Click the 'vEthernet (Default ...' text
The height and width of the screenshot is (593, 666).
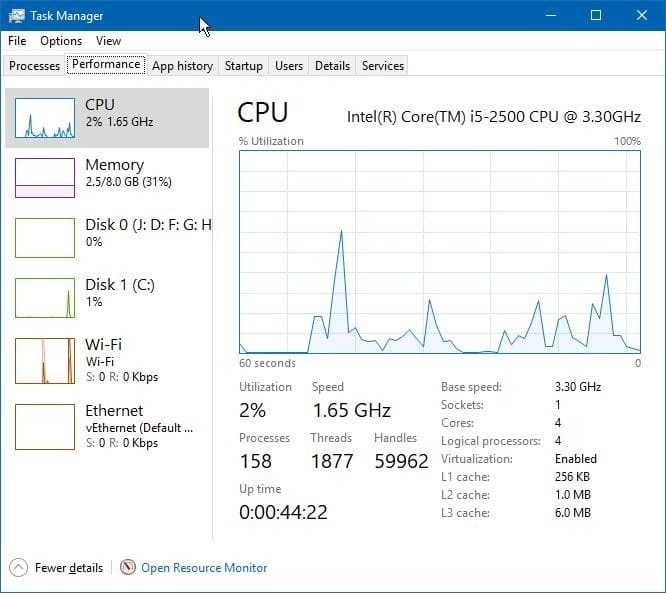coord(139,428)
